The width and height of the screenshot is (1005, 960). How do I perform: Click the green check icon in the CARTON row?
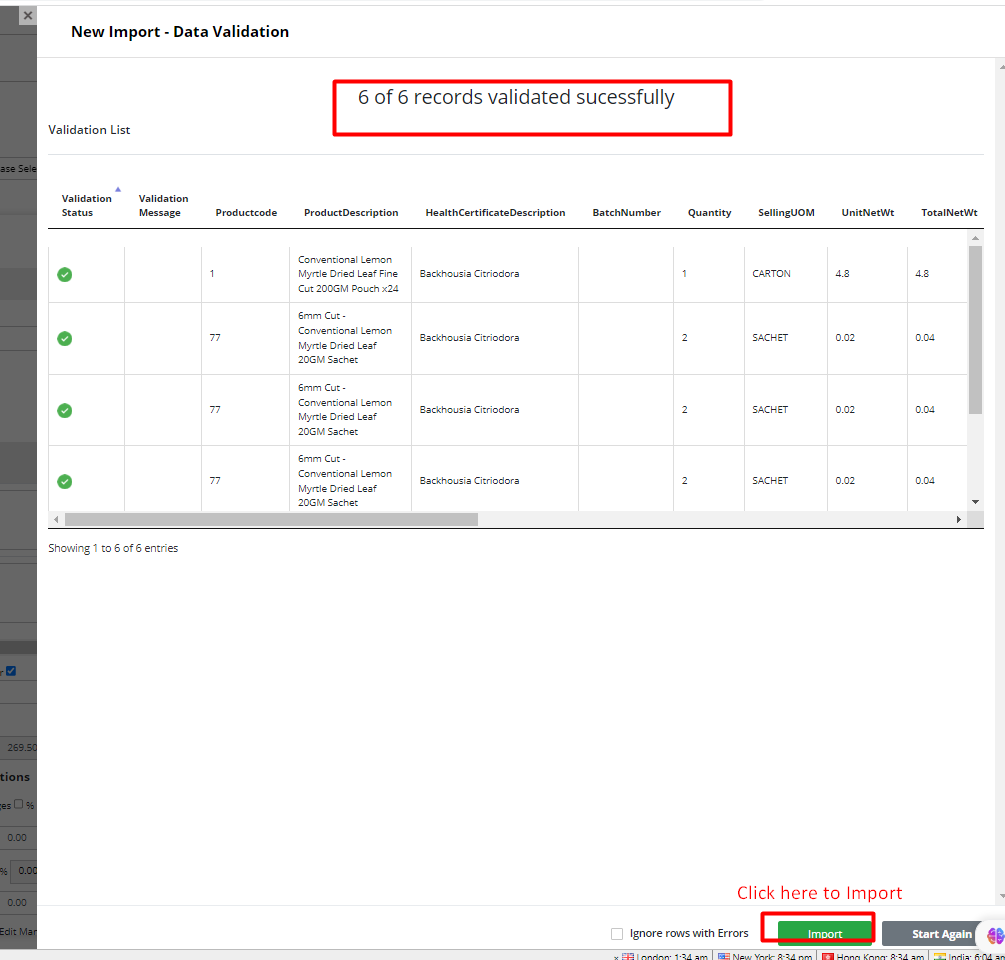65,274
